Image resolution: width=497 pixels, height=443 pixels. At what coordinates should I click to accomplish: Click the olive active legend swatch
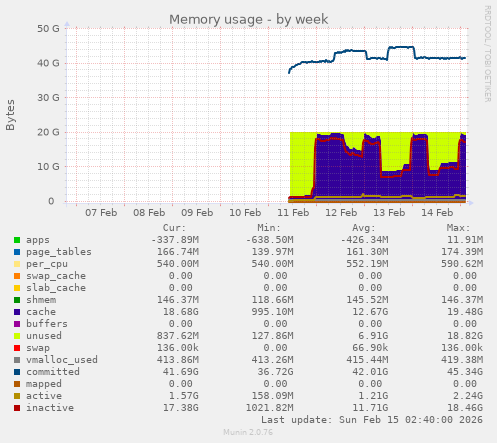click(17, 396)
